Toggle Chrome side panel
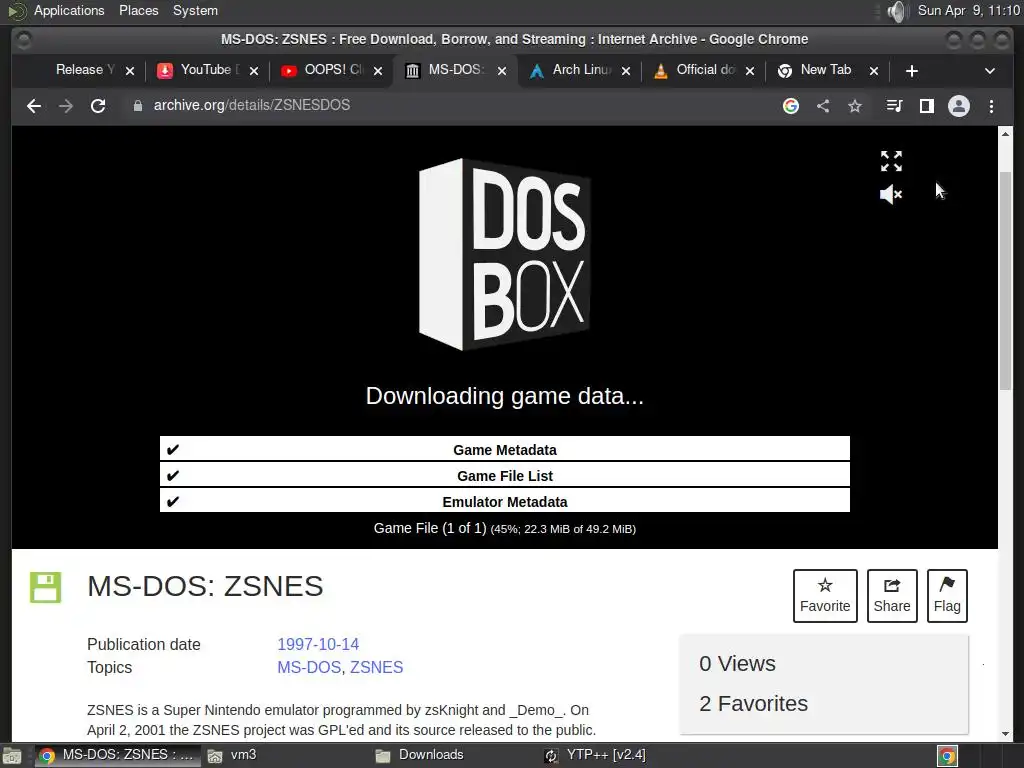1024x768 pixels. [926, 106]
